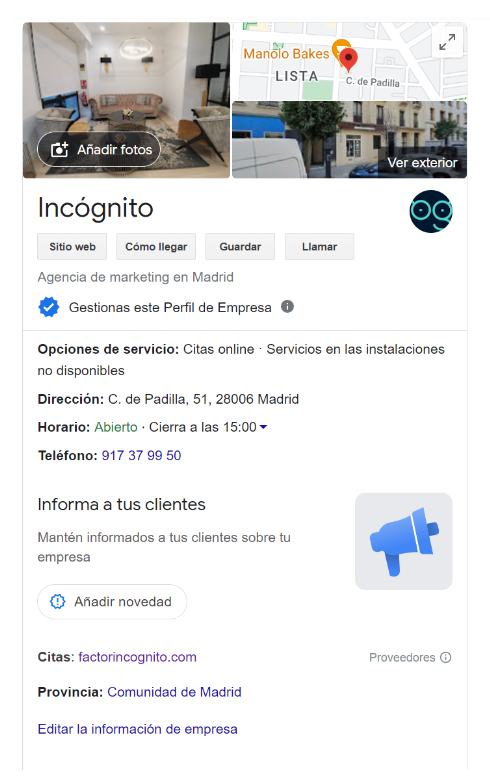Expand the opening hours dropdown arrow
The image size is (490, 779).
pos(263,427)
